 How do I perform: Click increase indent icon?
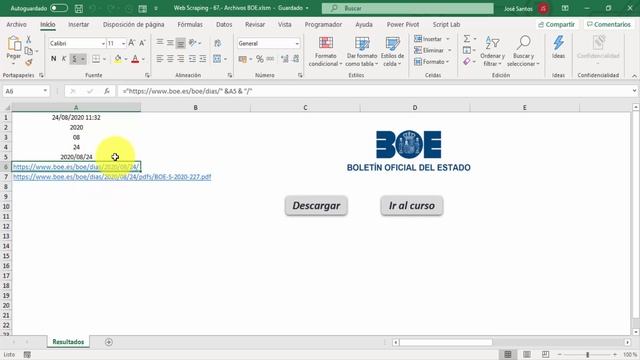202,59
